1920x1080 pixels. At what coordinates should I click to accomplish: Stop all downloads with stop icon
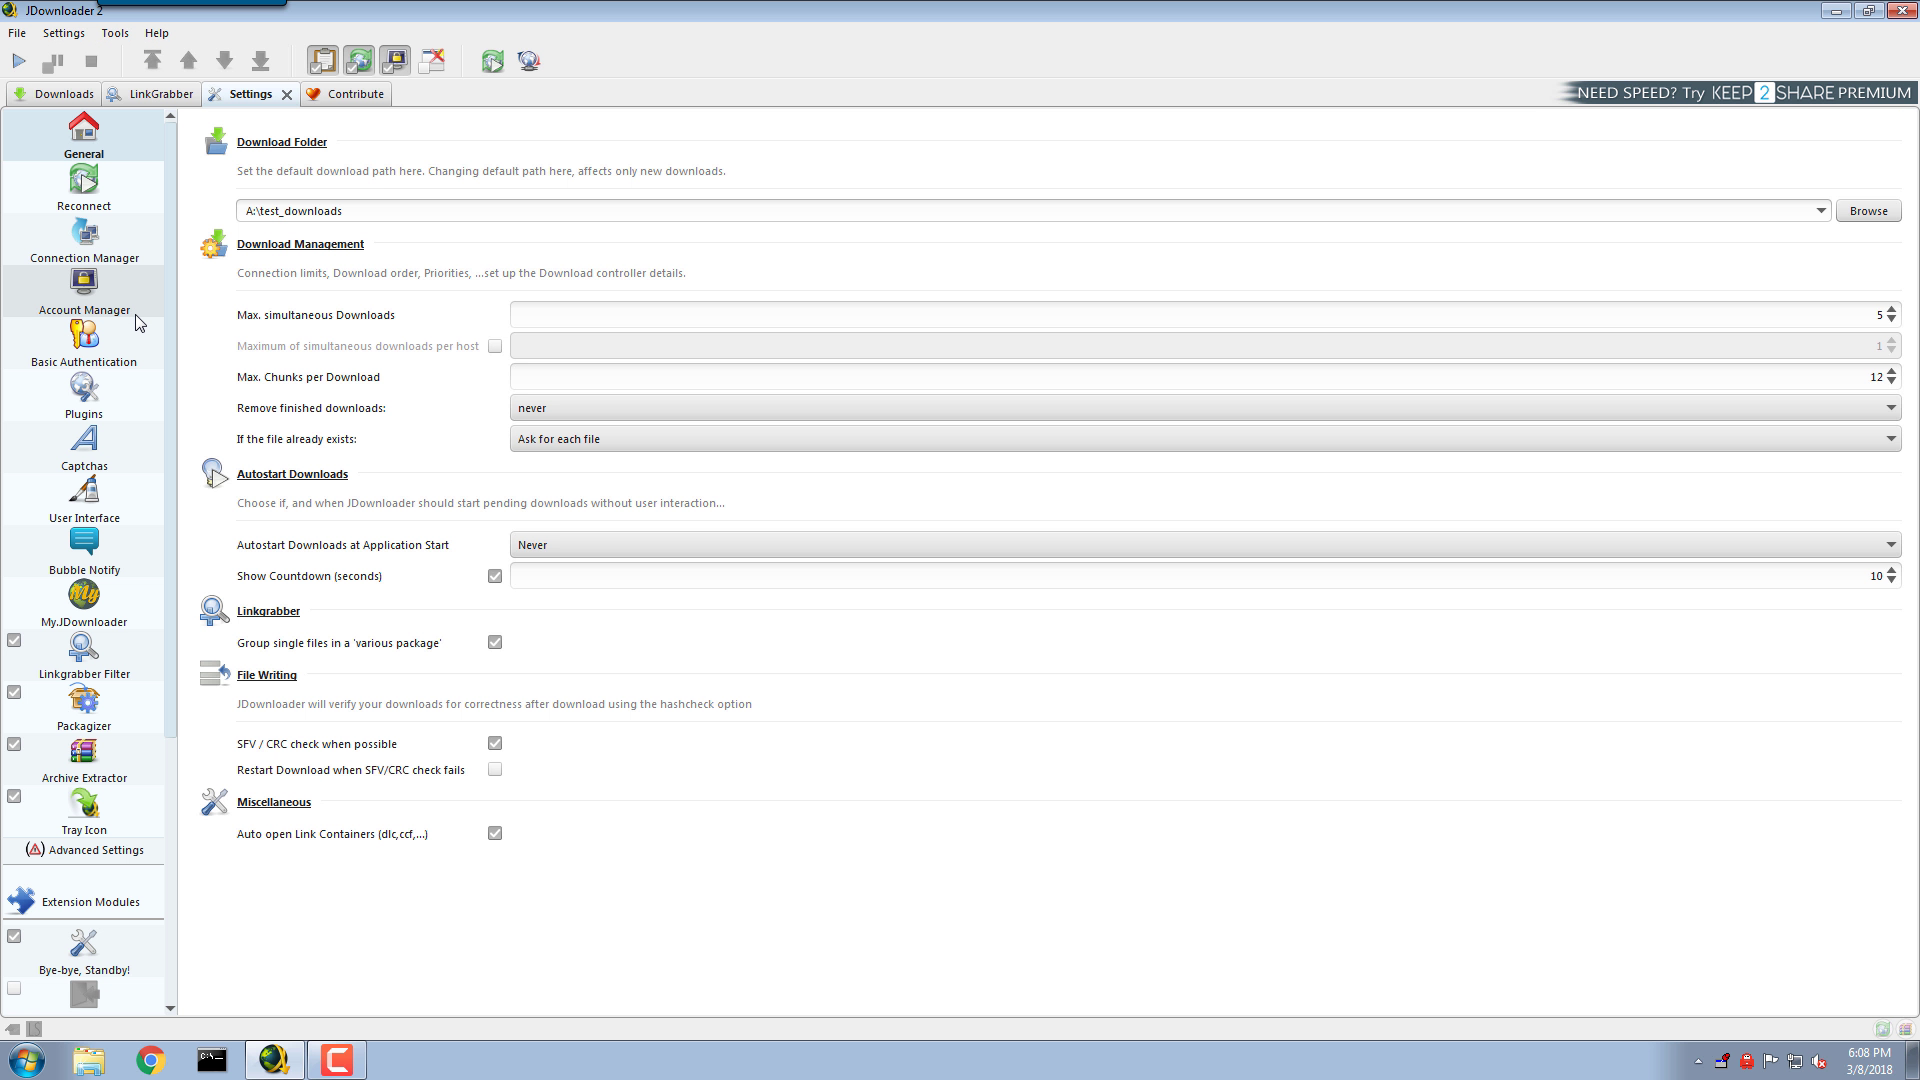click(91, 61)
